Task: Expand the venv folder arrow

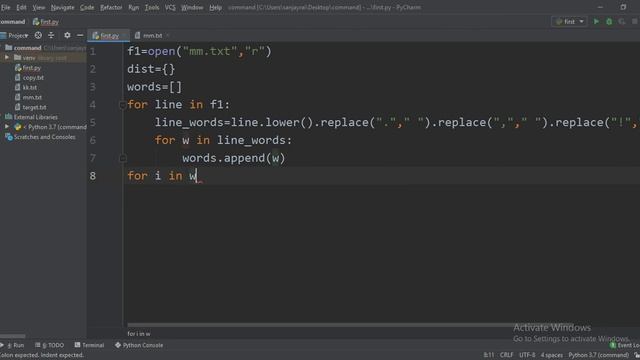Action: (7, 58)
